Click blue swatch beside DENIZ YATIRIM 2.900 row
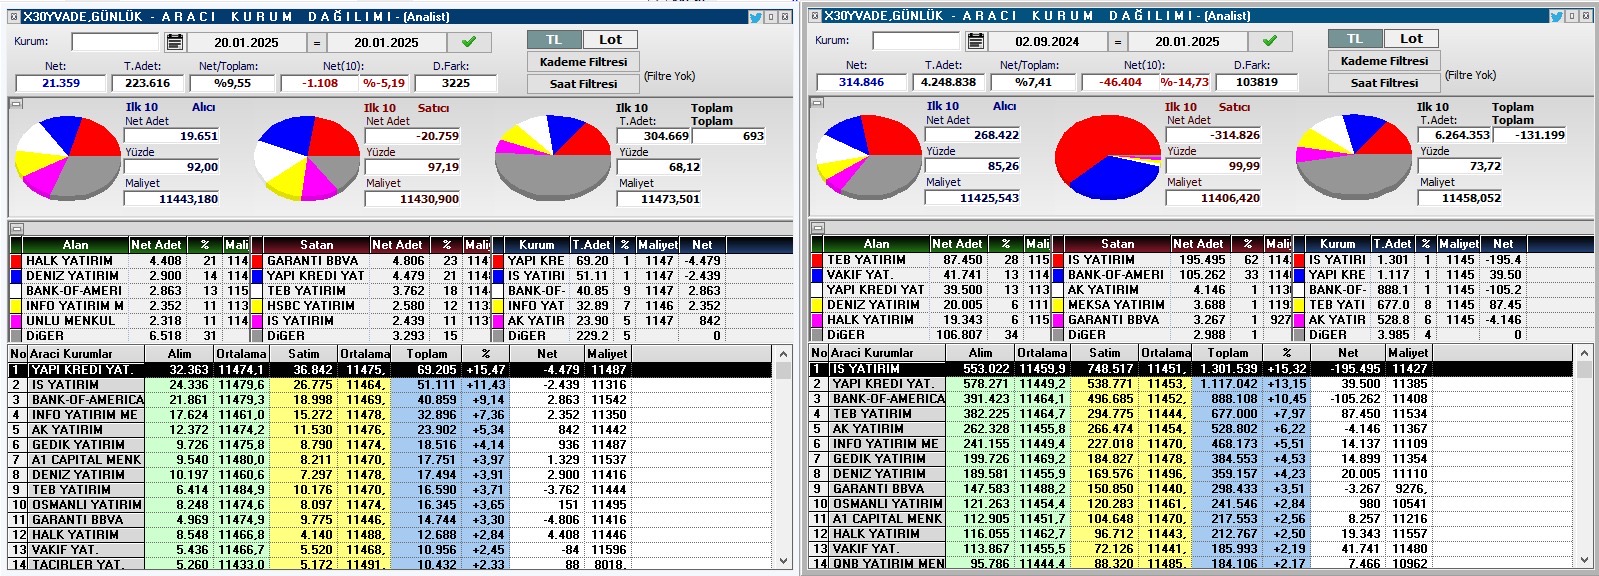 [x=15, y=276]
